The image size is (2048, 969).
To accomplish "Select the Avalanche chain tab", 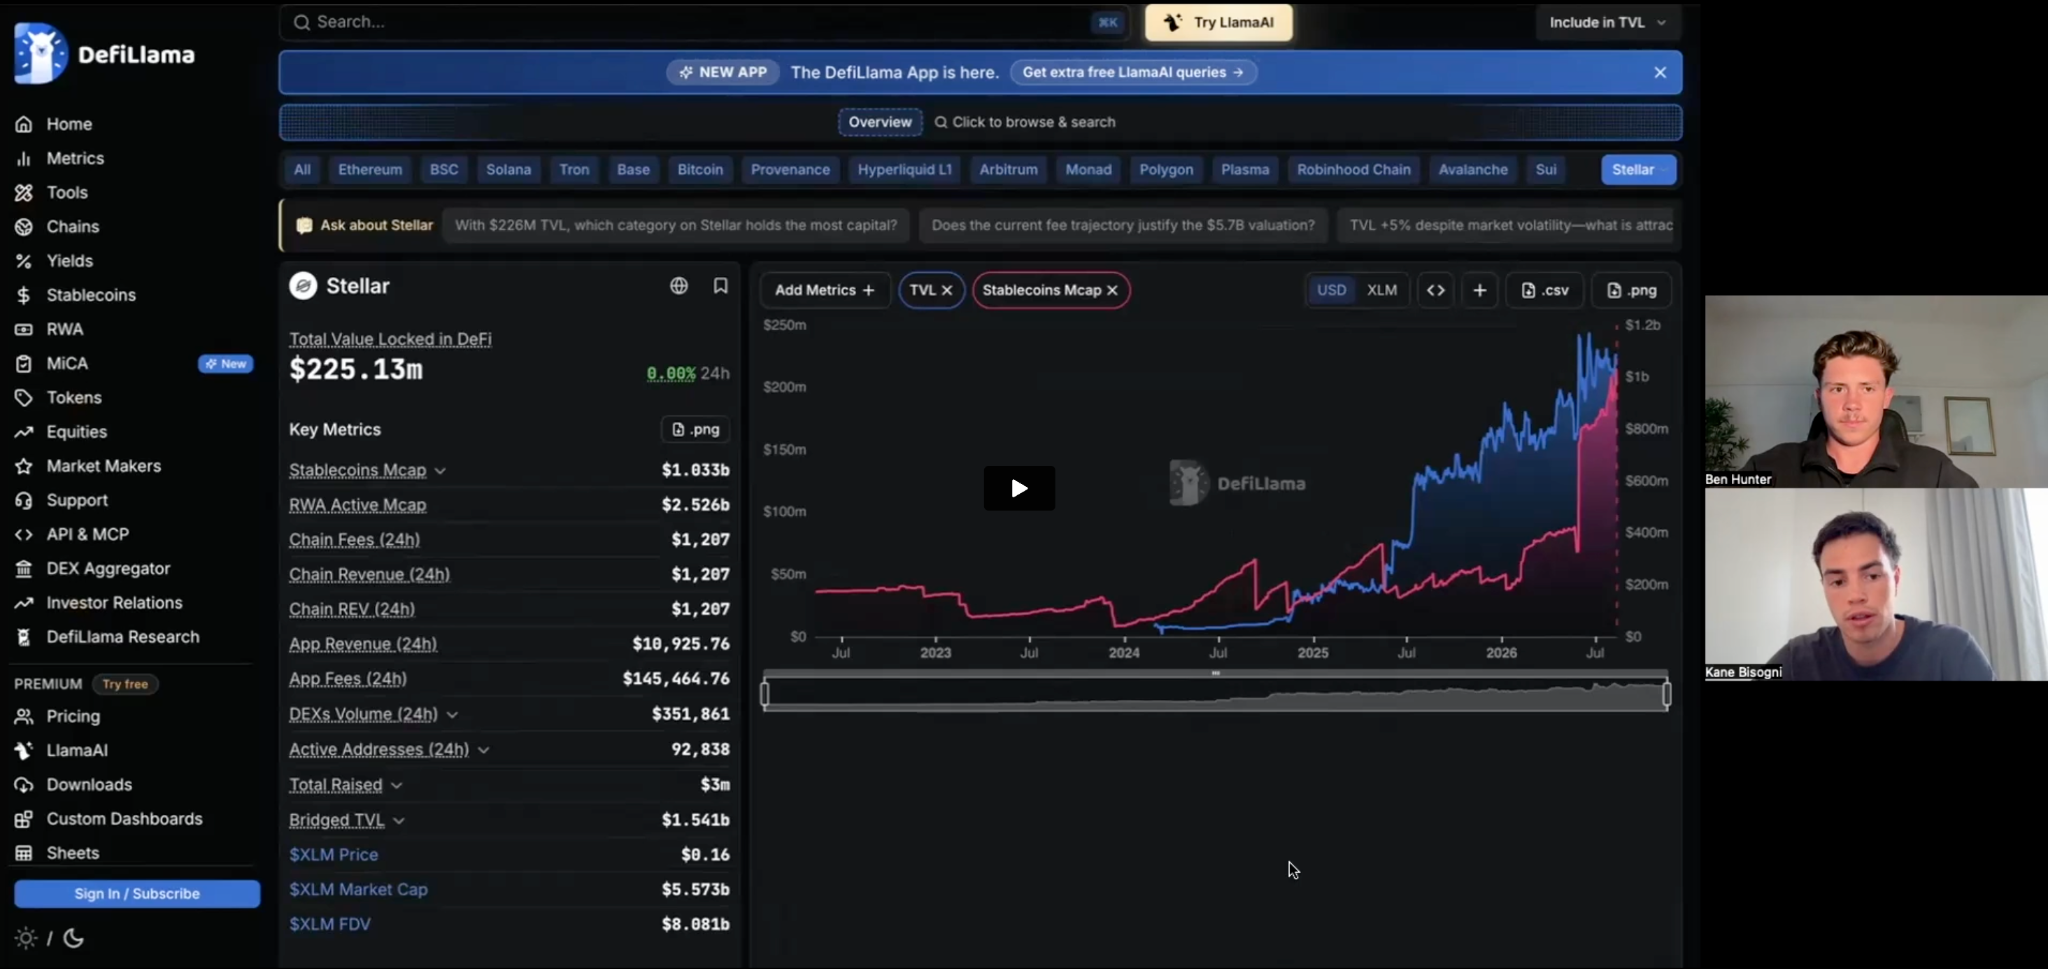I will [x=1473, y=170].
